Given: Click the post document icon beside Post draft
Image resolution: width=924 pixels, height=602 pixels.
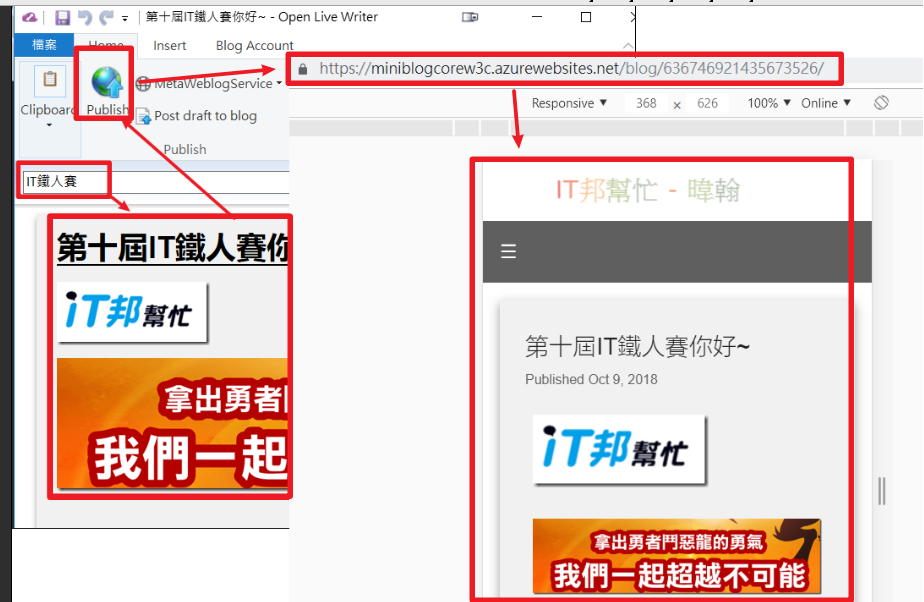Looking at the screenshot, I should (x=143, y=117).
